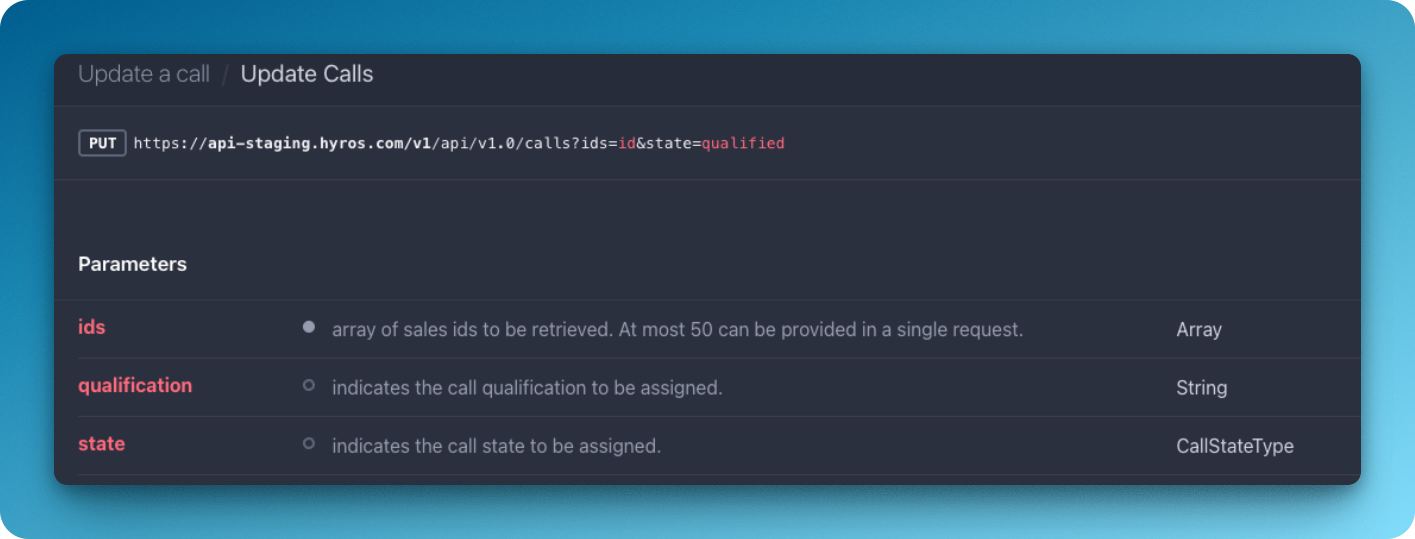Open the CallStateType type reference
The width and height of the screenshot is (1415, 539).
tap(1235, 446)
